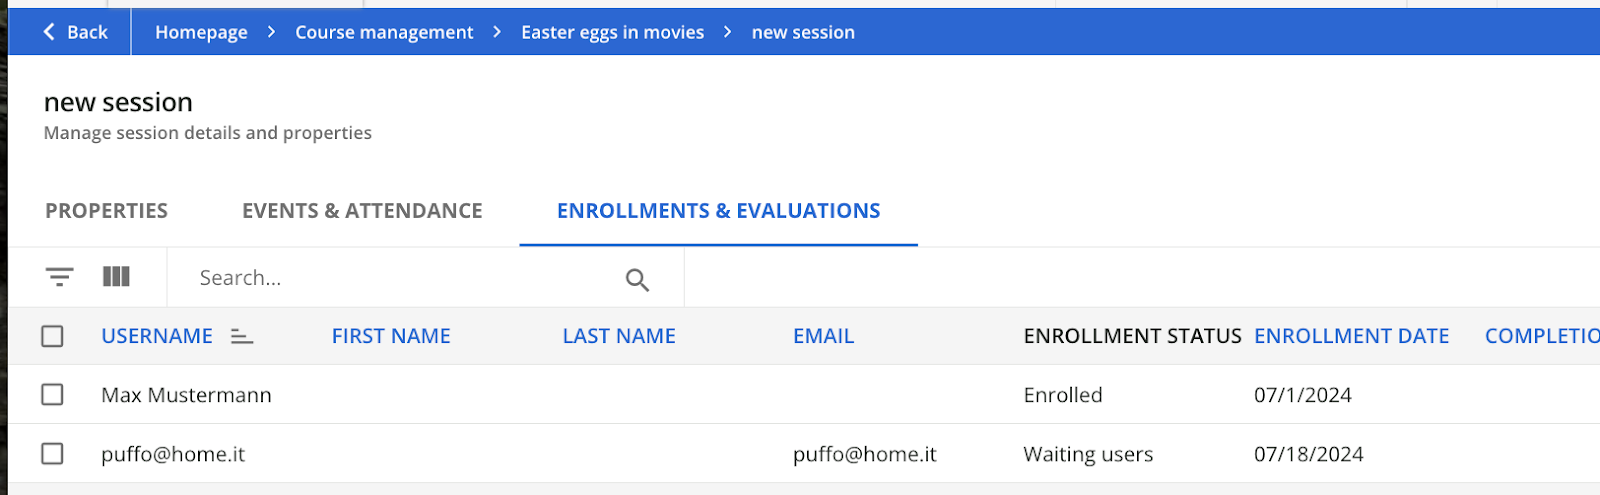Click the chevron before new session breadcrumb
Image resolution: width=1600 pixels, height=495 pixels.
coord(728,32)
